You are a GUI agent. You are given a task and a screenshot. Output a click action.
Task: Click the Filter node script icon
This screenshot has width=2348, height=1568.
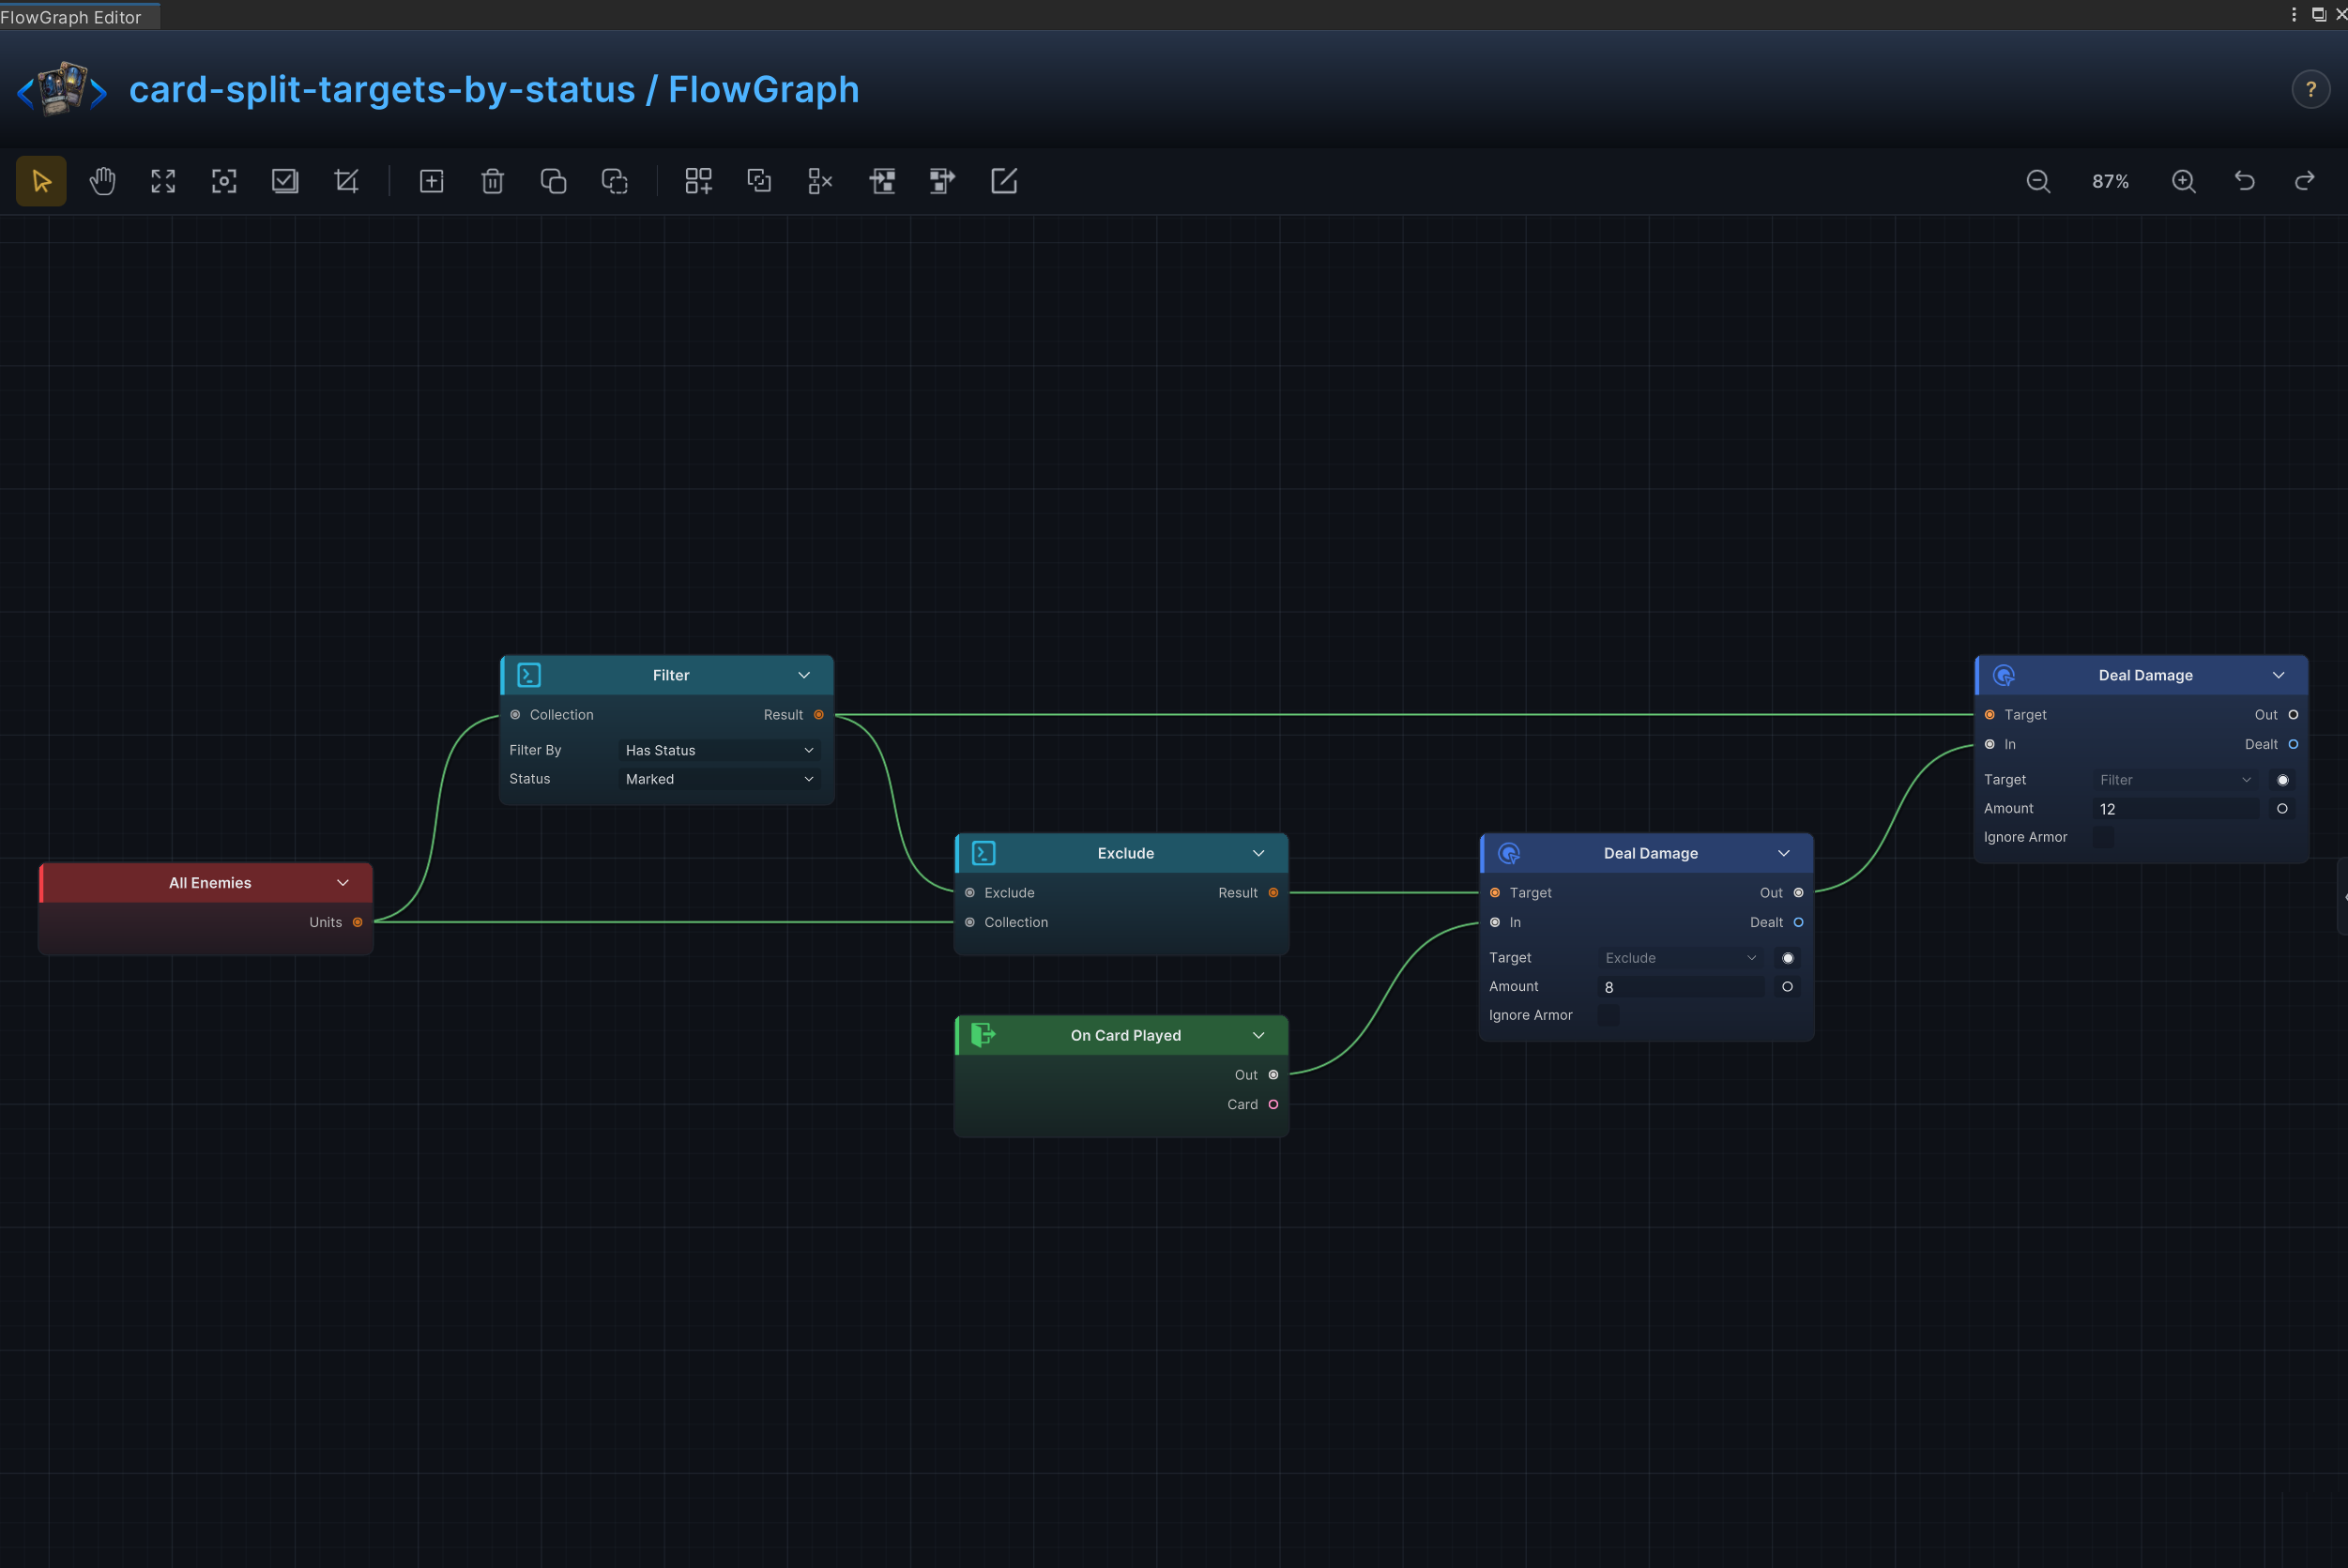pos(529,675)
